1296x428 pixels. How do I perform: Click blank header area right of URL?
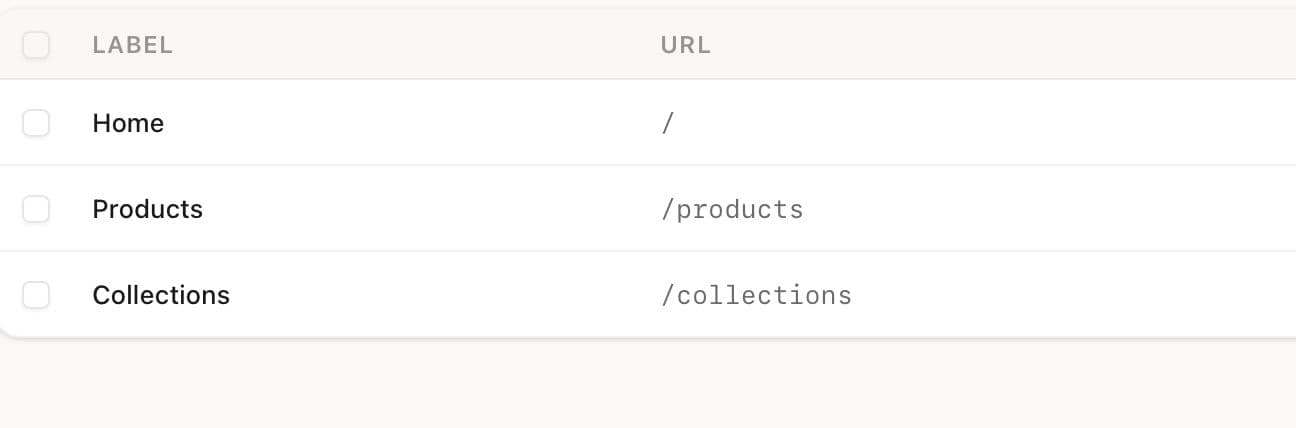coord(1000,45)
